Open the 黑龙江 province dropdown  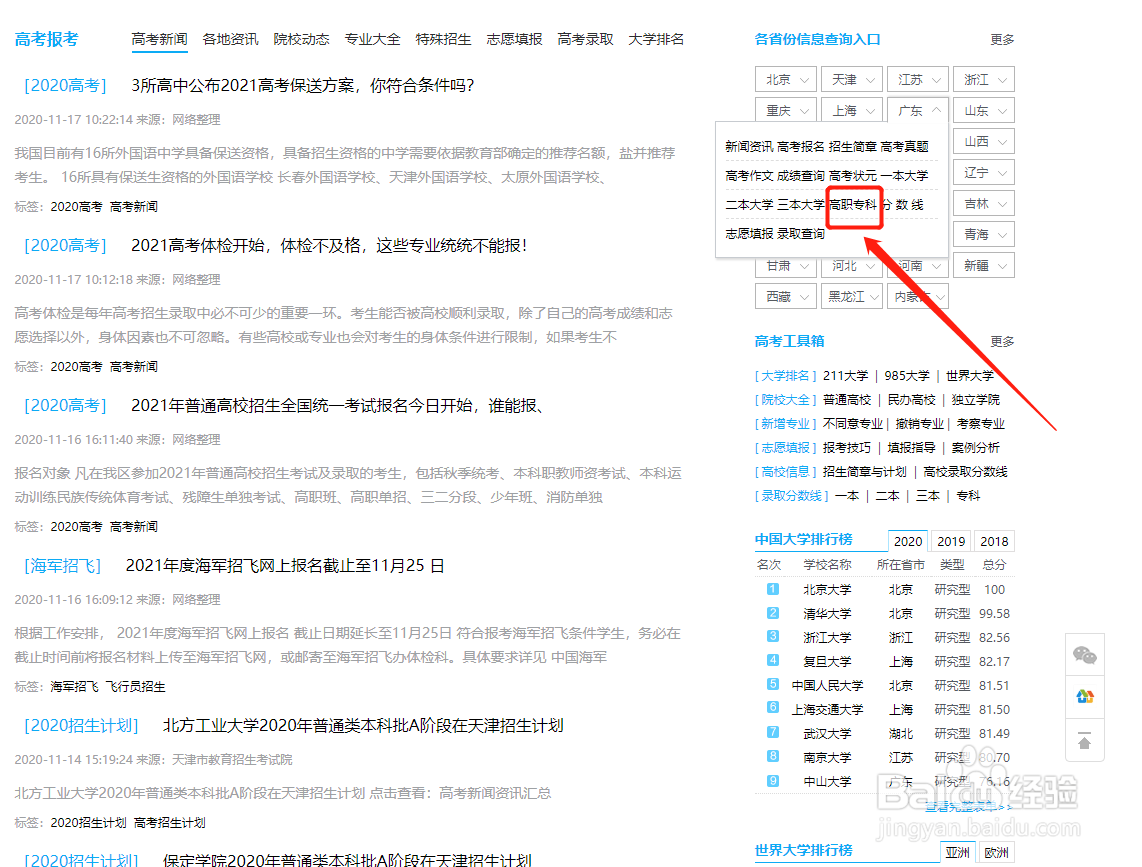click(851, 295)
